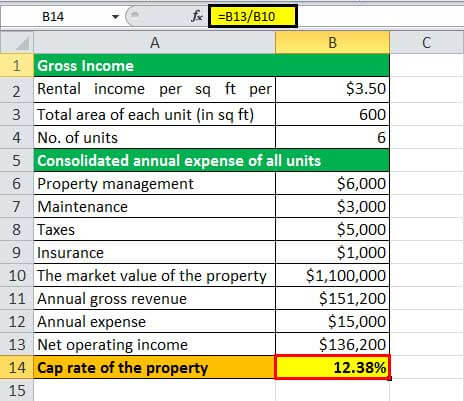
Task: Select column A header
Action: pos(154,43)
